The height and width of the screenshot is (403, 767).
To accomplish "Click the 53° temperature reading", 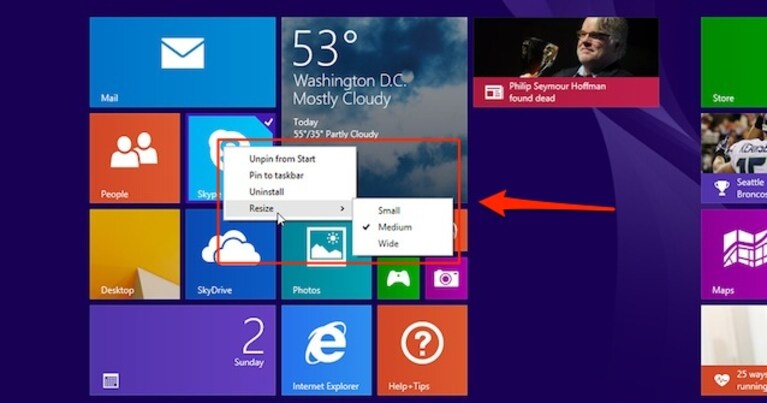I will (325, 48).
